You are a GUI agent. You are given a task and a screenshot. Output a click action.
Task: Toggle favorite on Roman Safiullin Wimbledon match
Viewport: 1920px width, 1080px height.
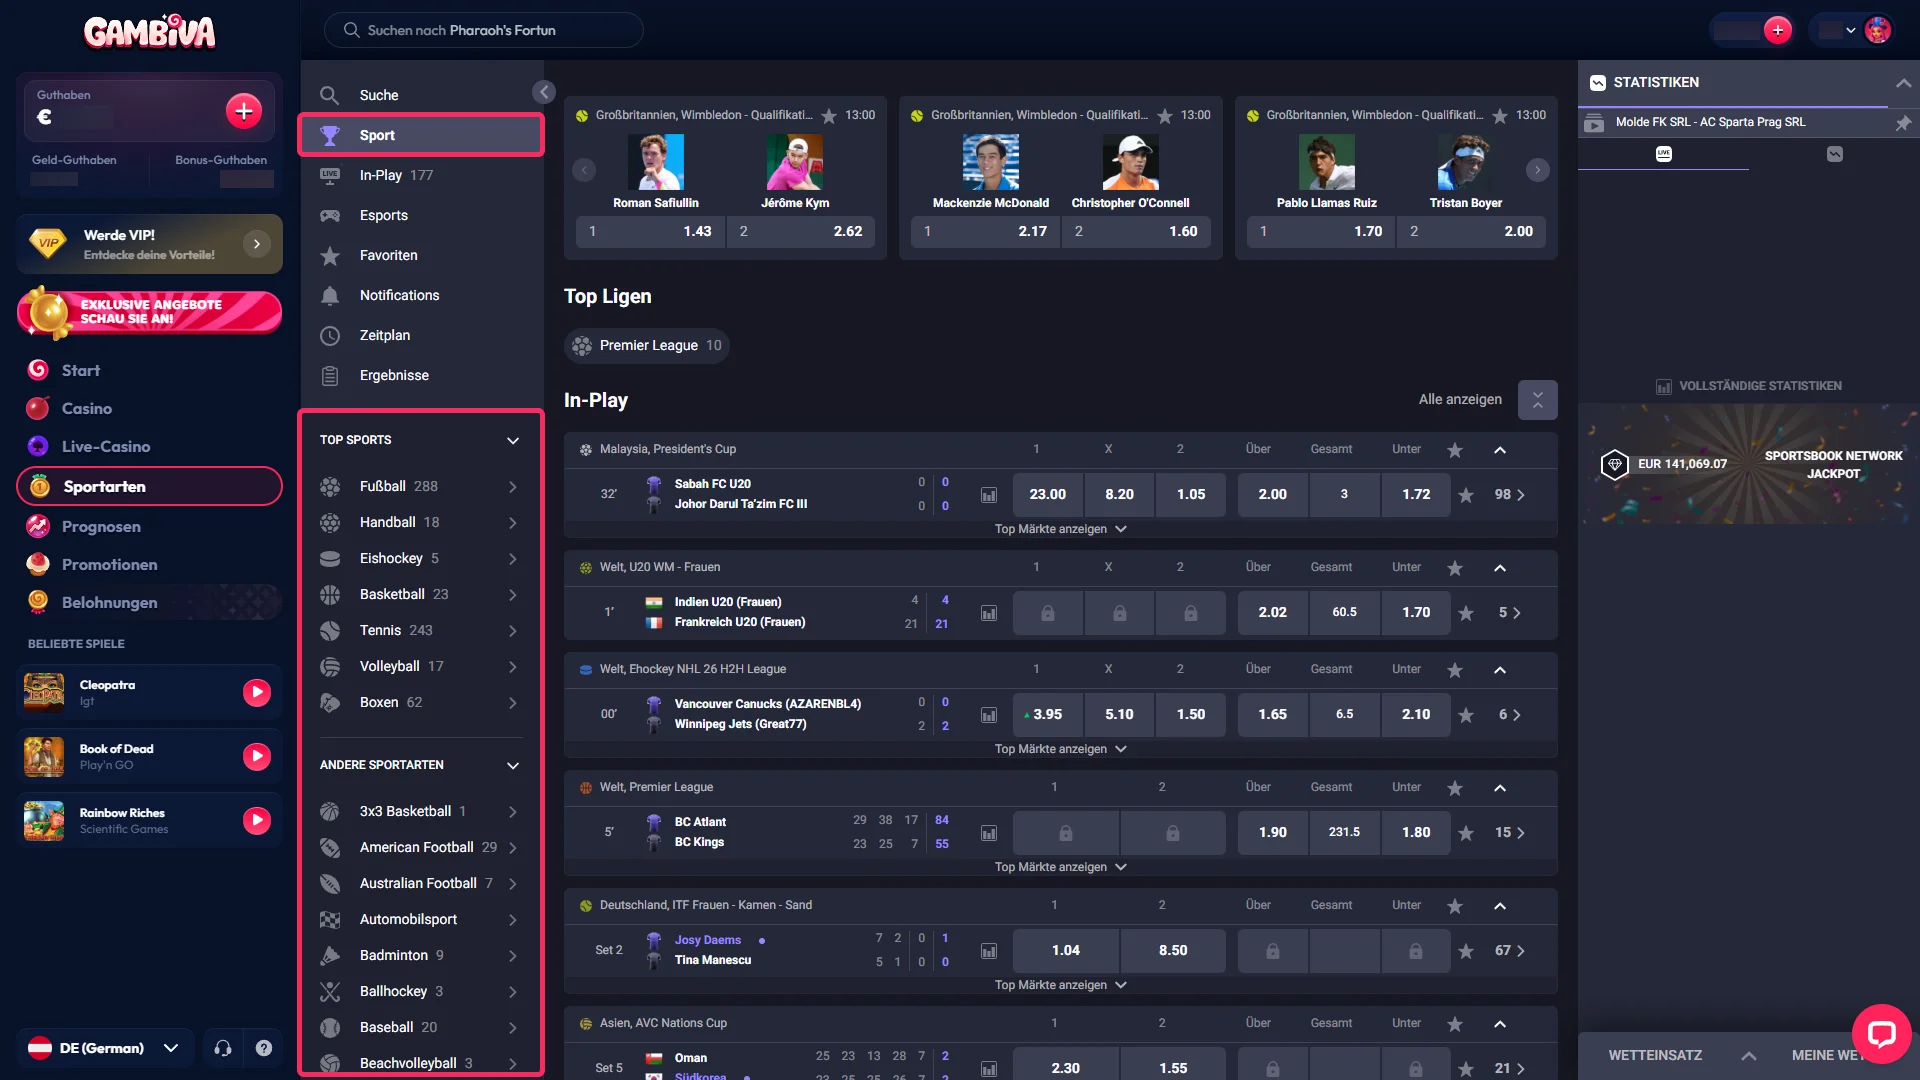[x=829, y=116]
